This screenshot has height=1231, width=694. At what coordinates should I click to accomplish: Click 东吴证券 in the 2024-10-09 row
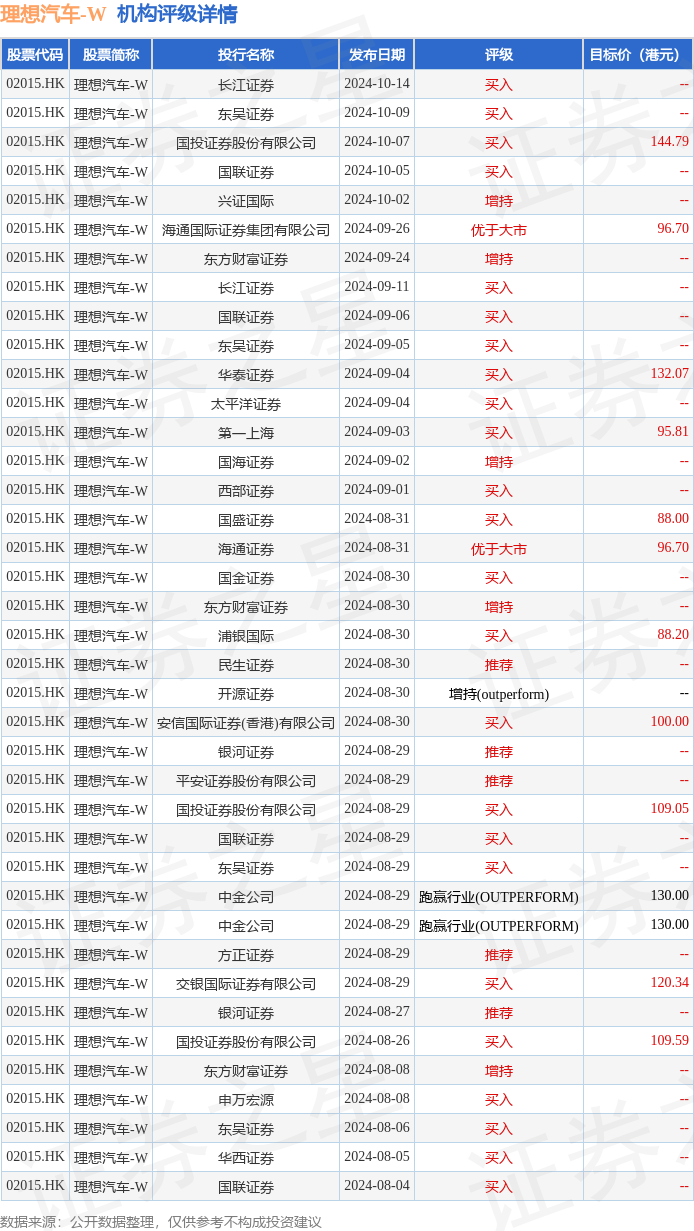[x=246, y=113]
